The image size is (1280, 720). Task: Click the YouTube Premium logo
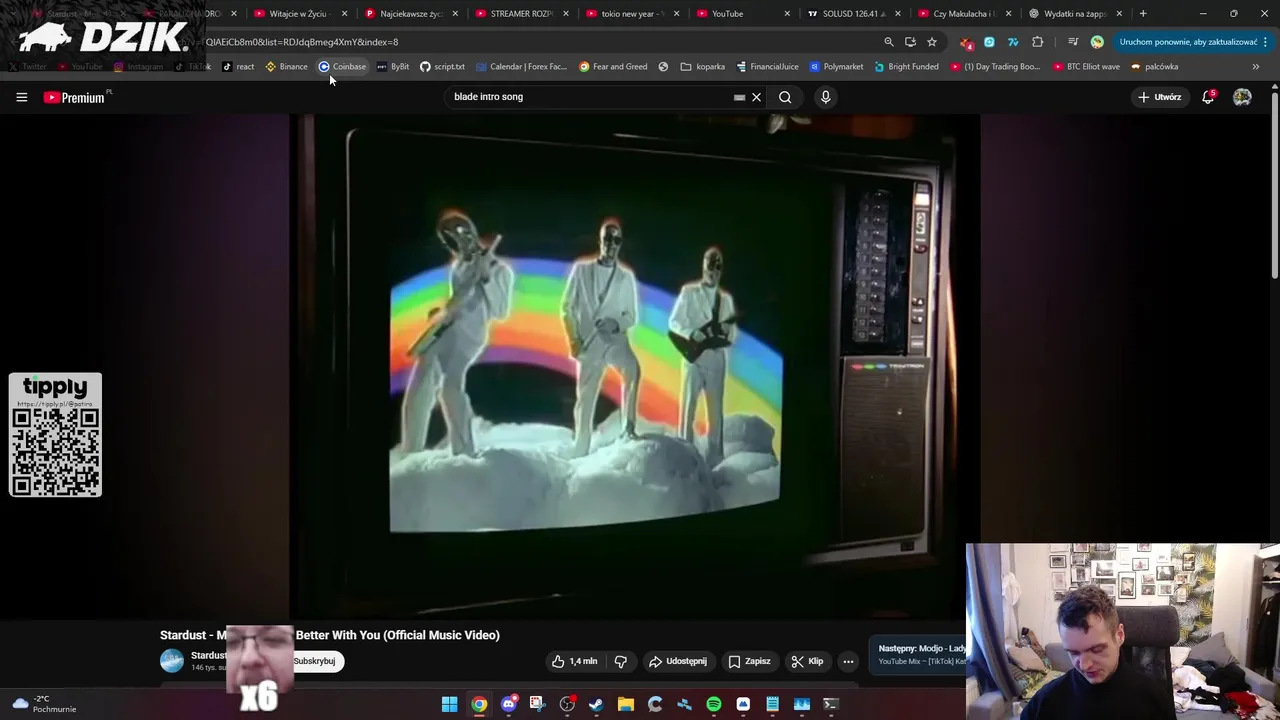(74, 97)
